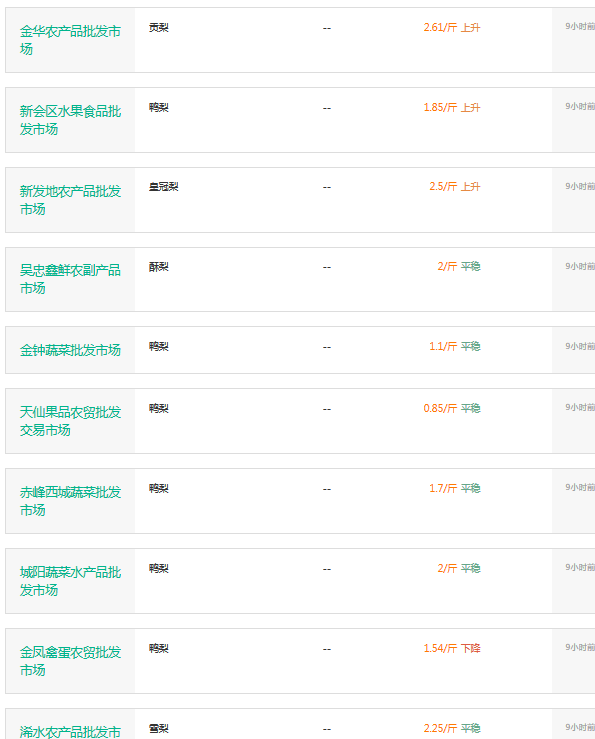Select the 雪梨 product name
Viewport: 595px width, 739px height.
[x=159, y=729]
